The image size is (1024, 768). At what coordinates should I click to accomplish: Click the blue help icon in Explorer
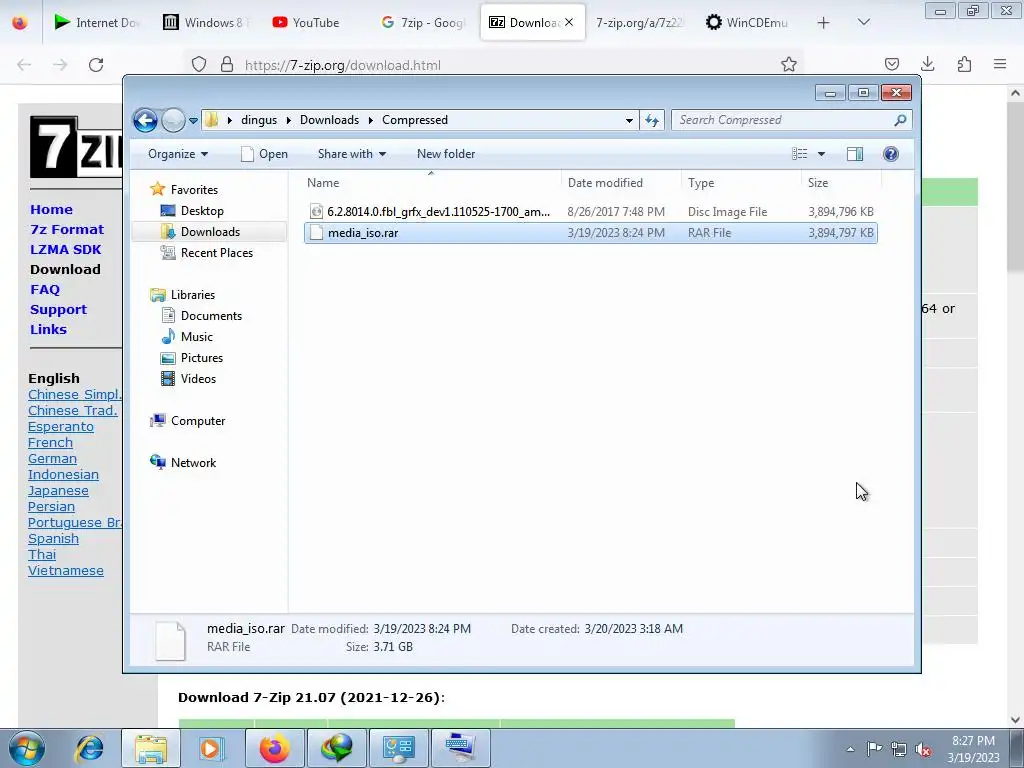click(x=891, y=154)
